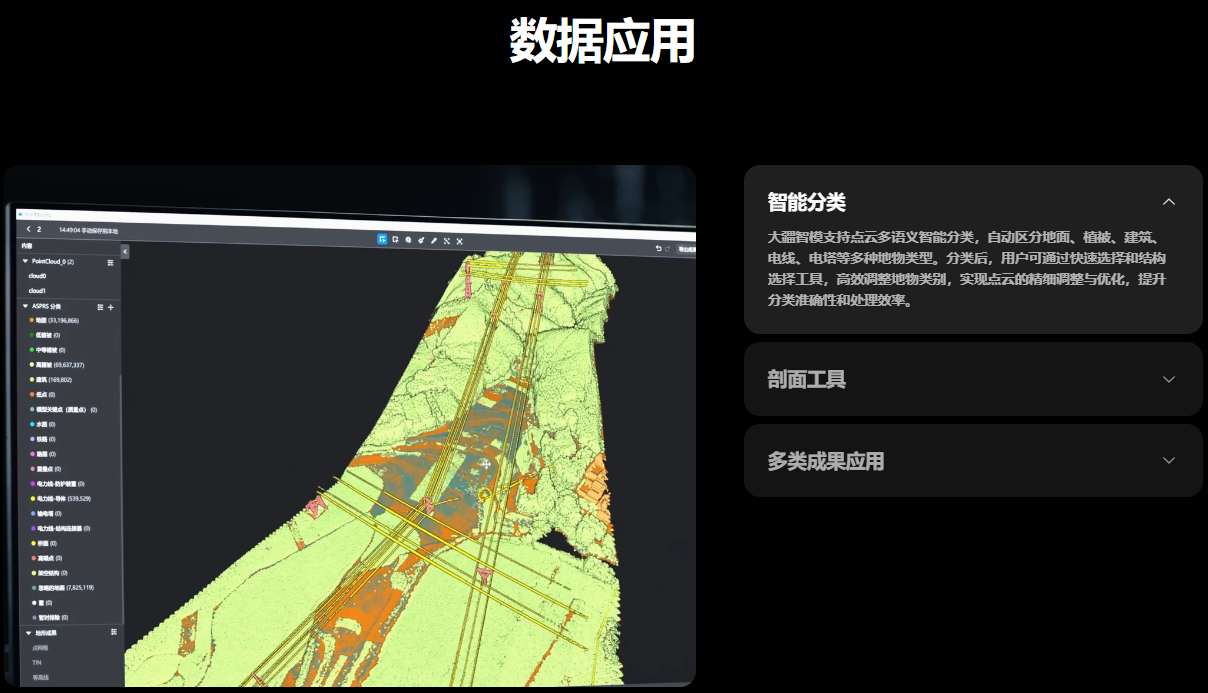Select the highlighted blue selection tool in toolbar

click(x=382, y=240)
